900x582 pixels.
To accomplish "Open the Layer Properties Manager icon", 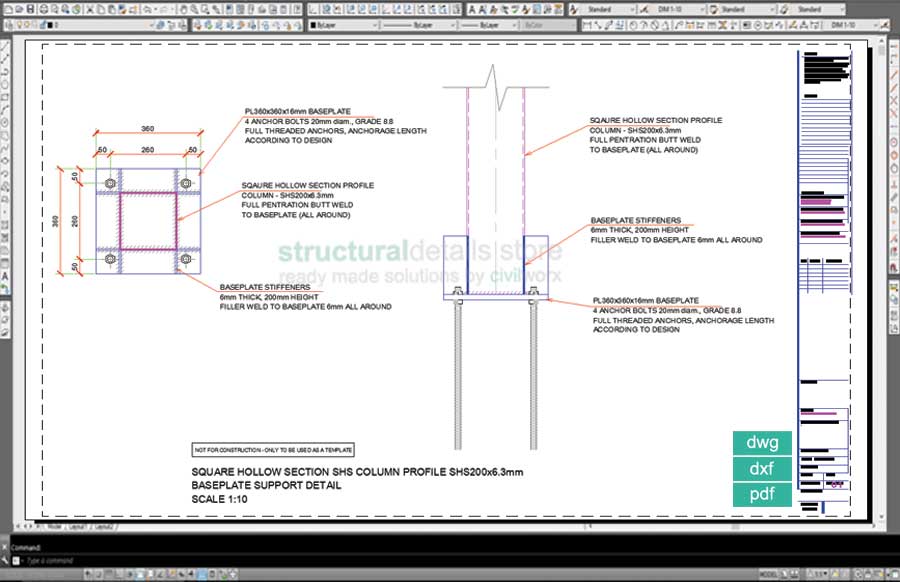I will point(8,26).
